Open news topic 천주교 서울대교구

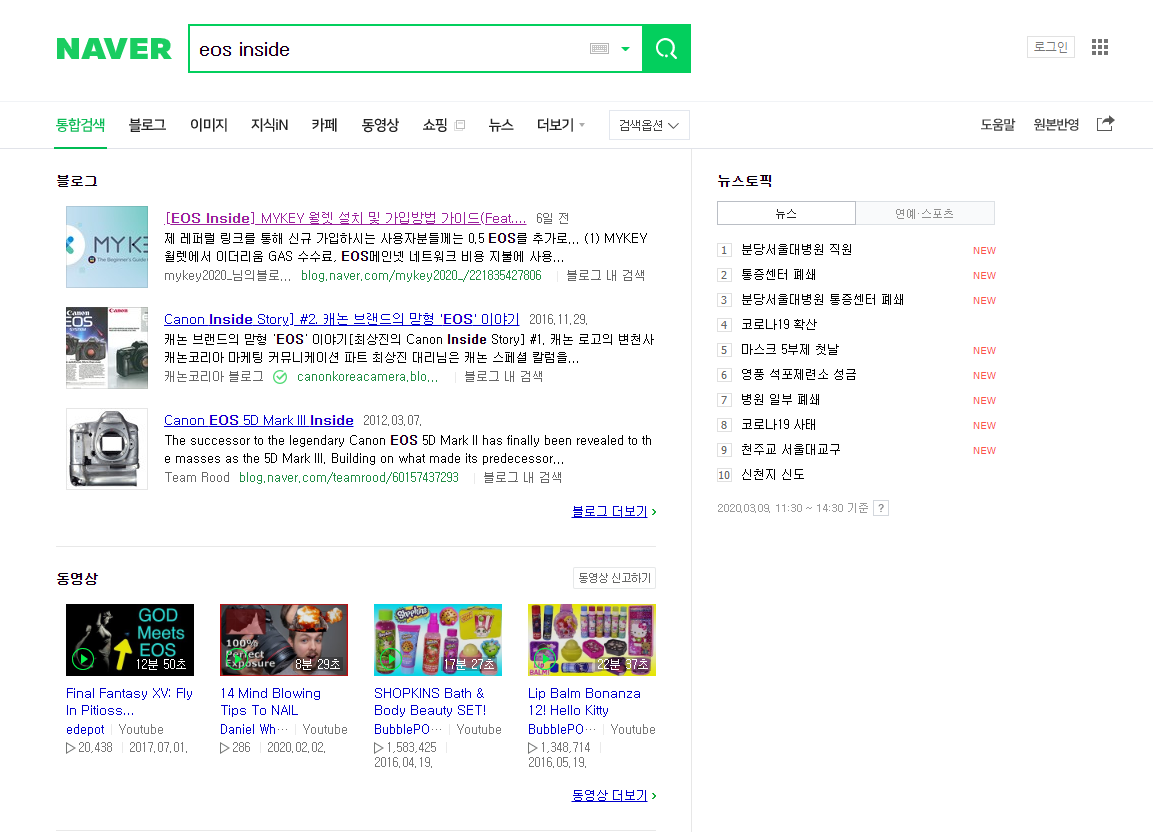point(790,450)
